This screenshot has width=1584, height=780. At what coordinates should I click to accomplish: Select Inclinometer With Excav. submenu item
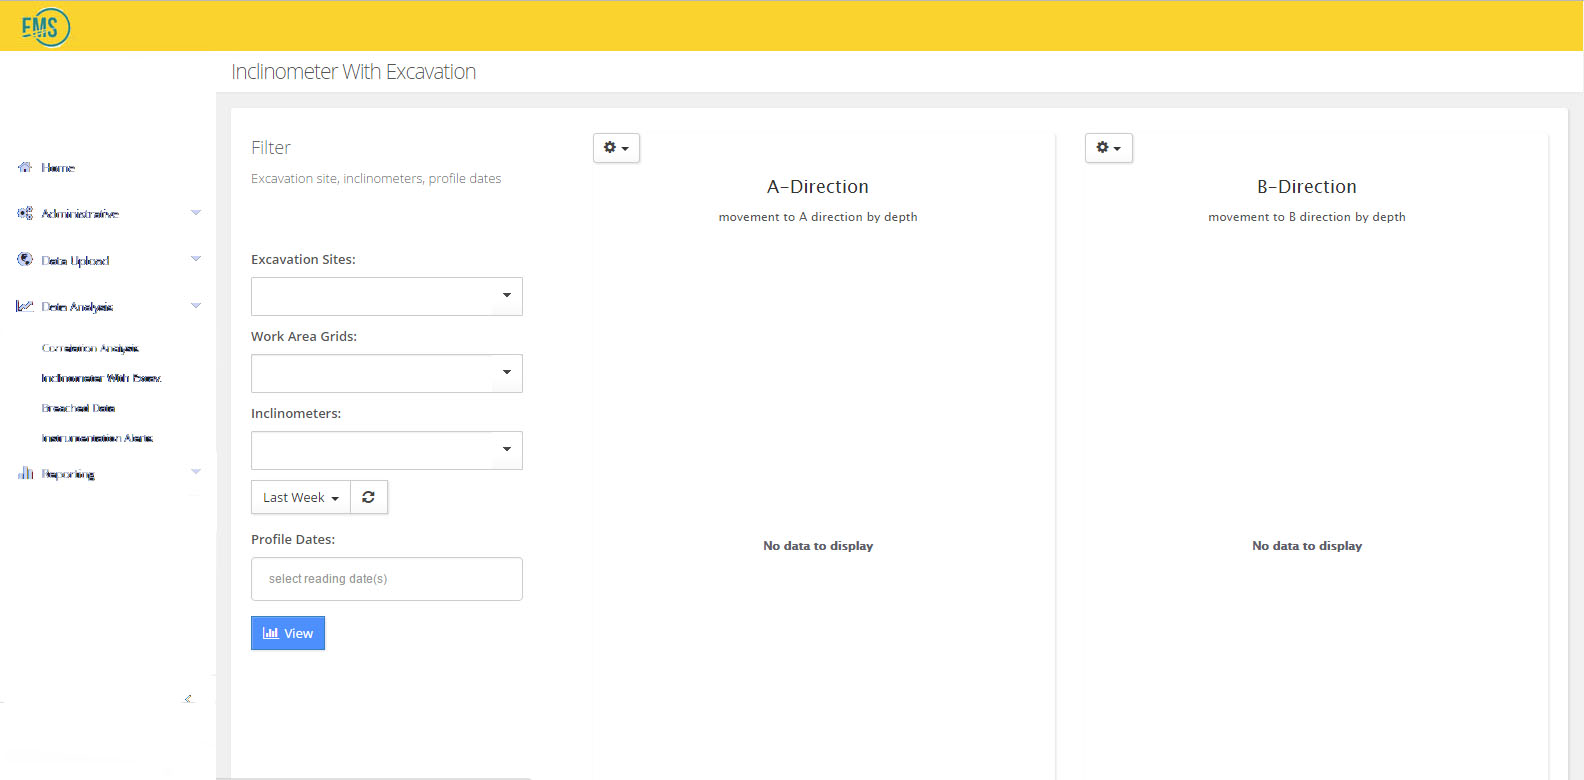click(x=101, y=378)
